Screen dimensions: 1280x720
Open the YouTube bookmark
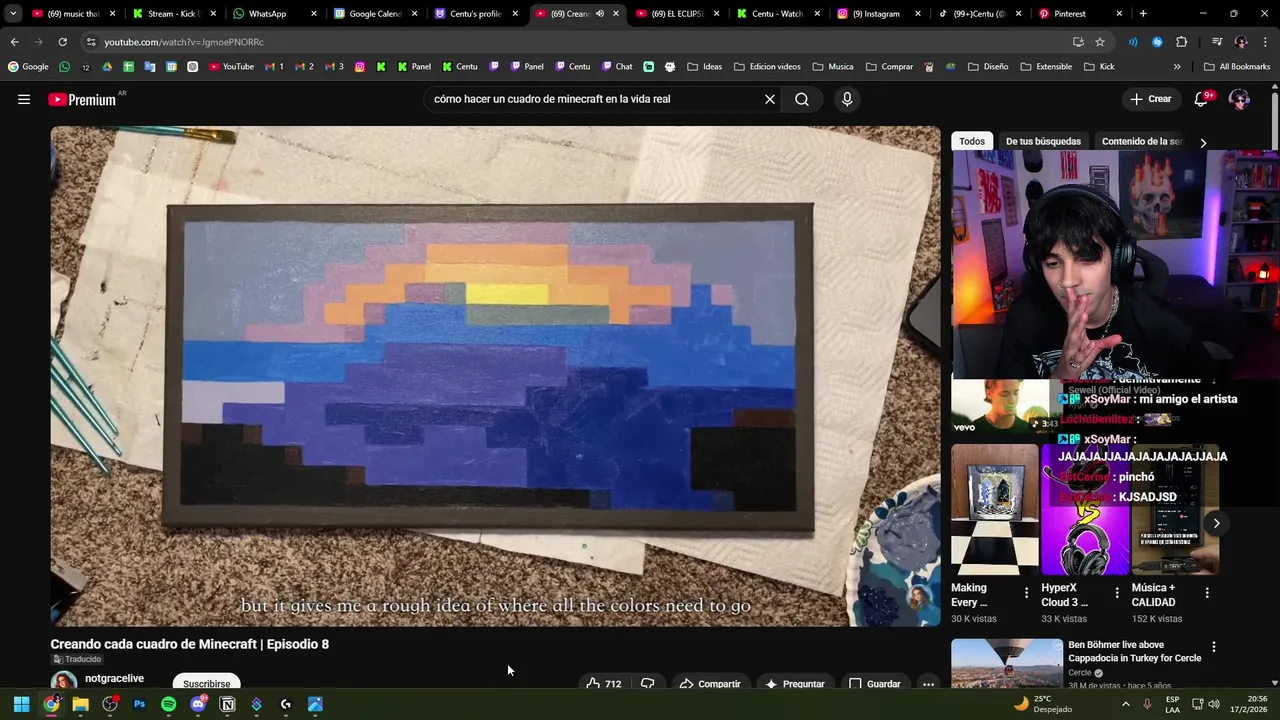(231, 67)
